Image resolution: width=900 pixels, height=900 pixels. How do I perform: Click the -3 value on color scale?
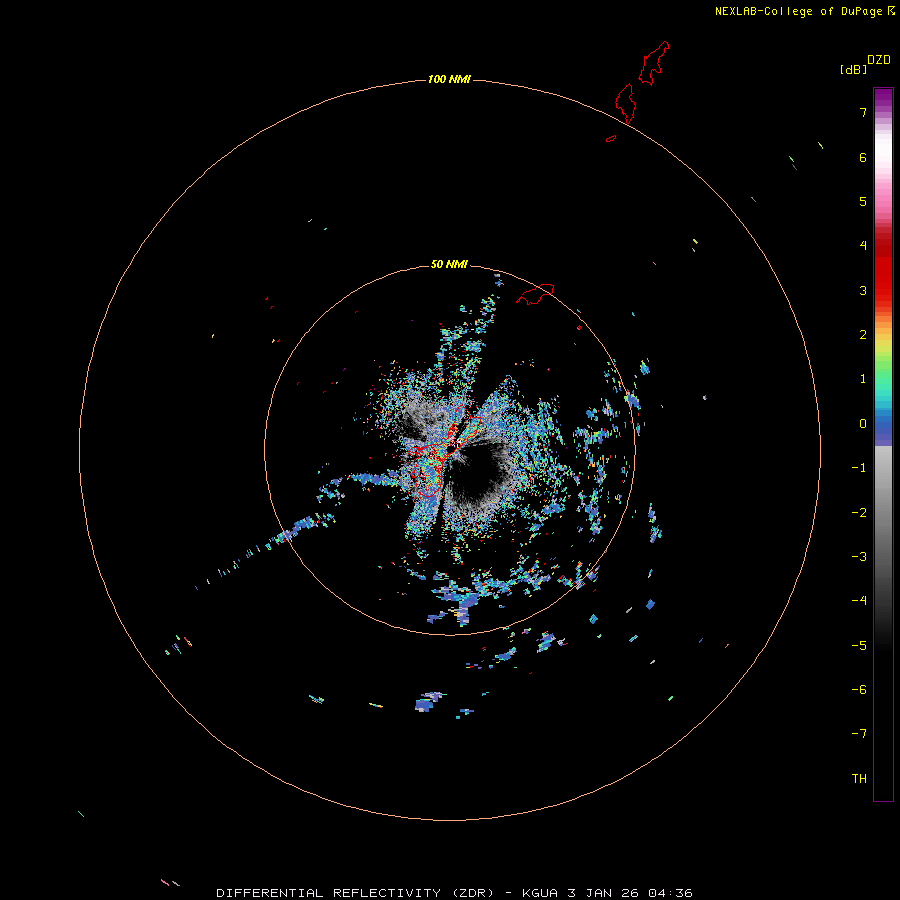[x=859, y=557]
